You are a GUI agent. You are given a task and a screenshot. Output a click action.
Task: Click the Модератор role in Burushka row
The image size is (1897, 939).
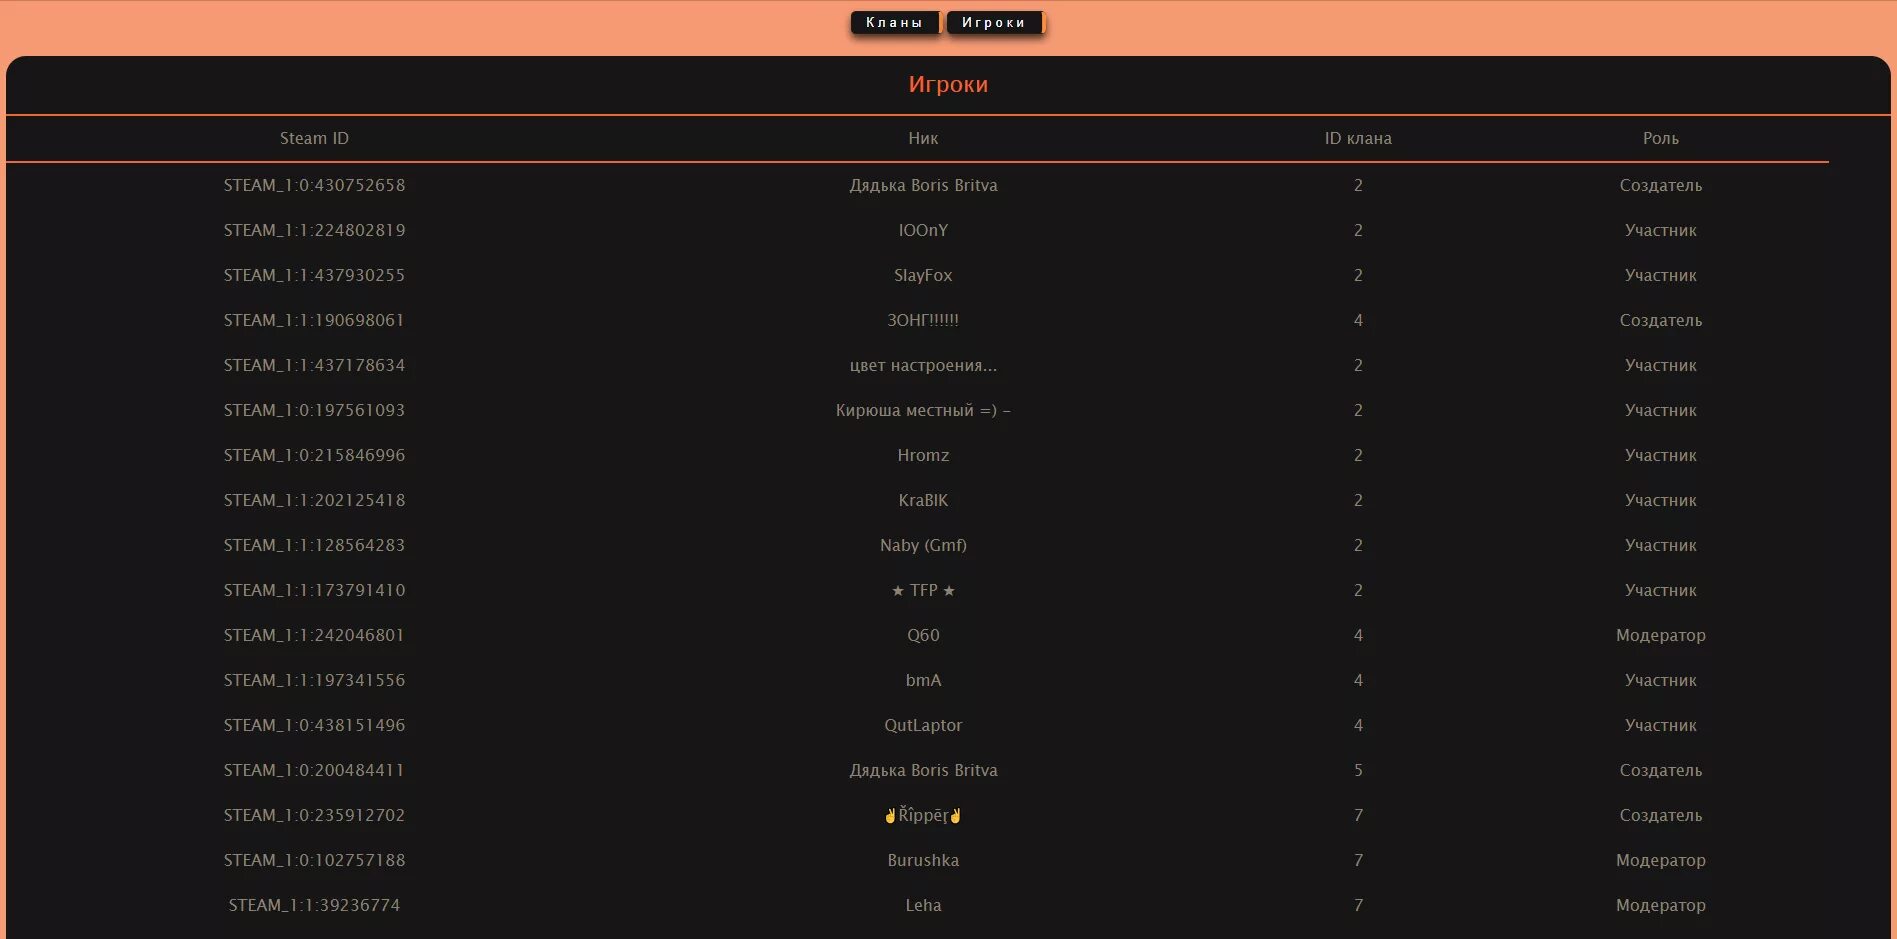pos(1661,860)
